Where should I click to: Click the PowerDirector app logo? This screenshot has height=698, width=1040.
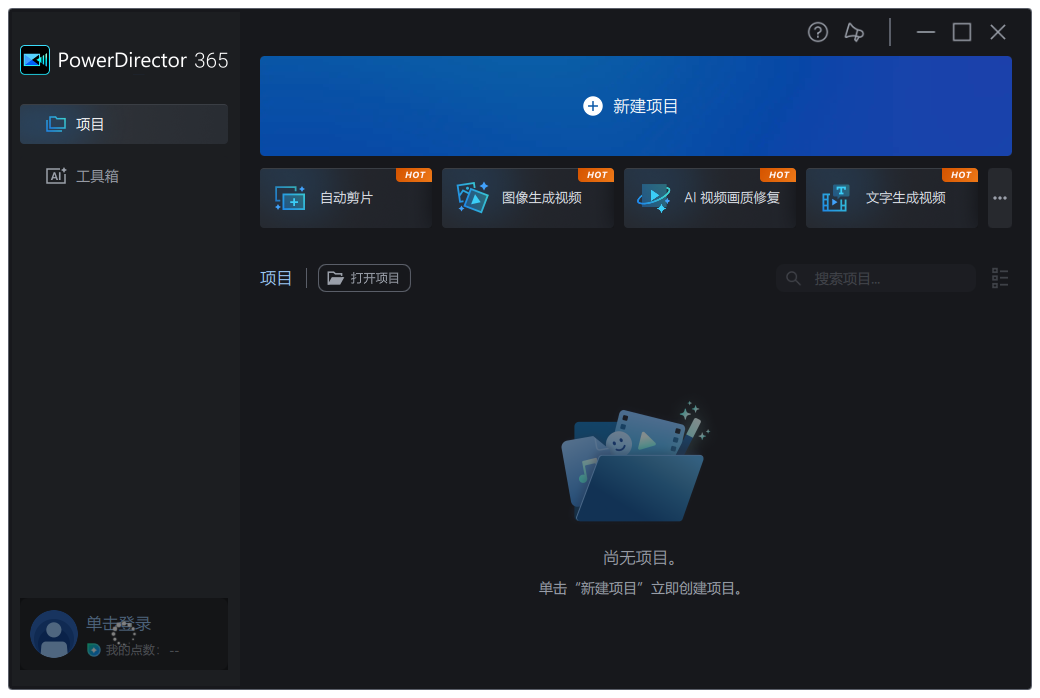[x=35, y=60]
